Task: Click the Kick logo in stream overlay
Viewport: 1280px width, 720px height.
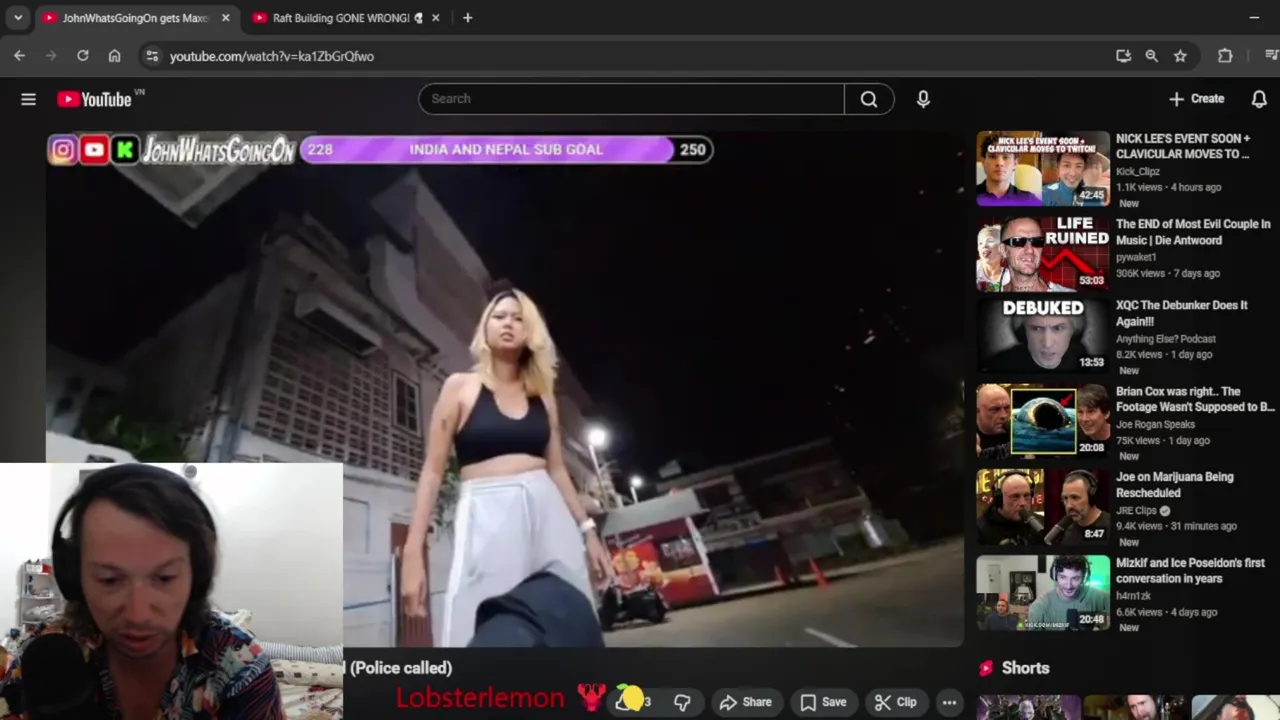Action: point(125,150)
